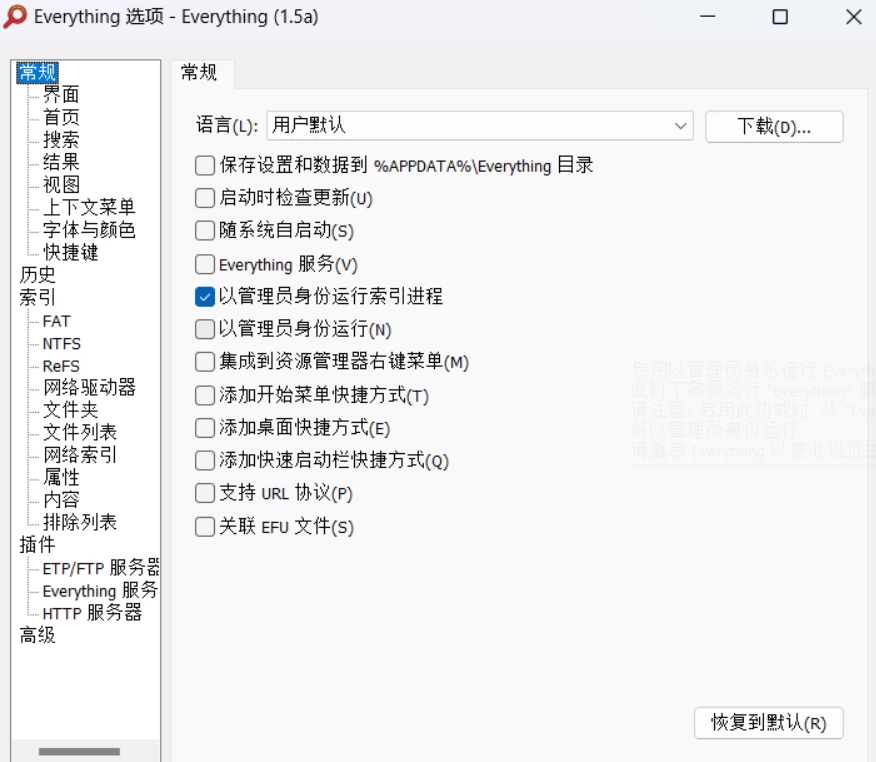The width and height of the screenshot is (876, 762).
Task: Open 视图 options
Action: 61,184
